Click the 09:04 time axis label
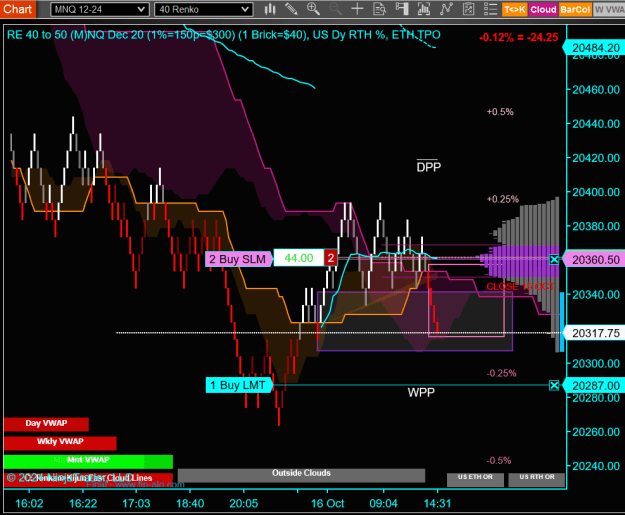Image resolution: width=625 pixels, height=515 pixels. (383, 503)
